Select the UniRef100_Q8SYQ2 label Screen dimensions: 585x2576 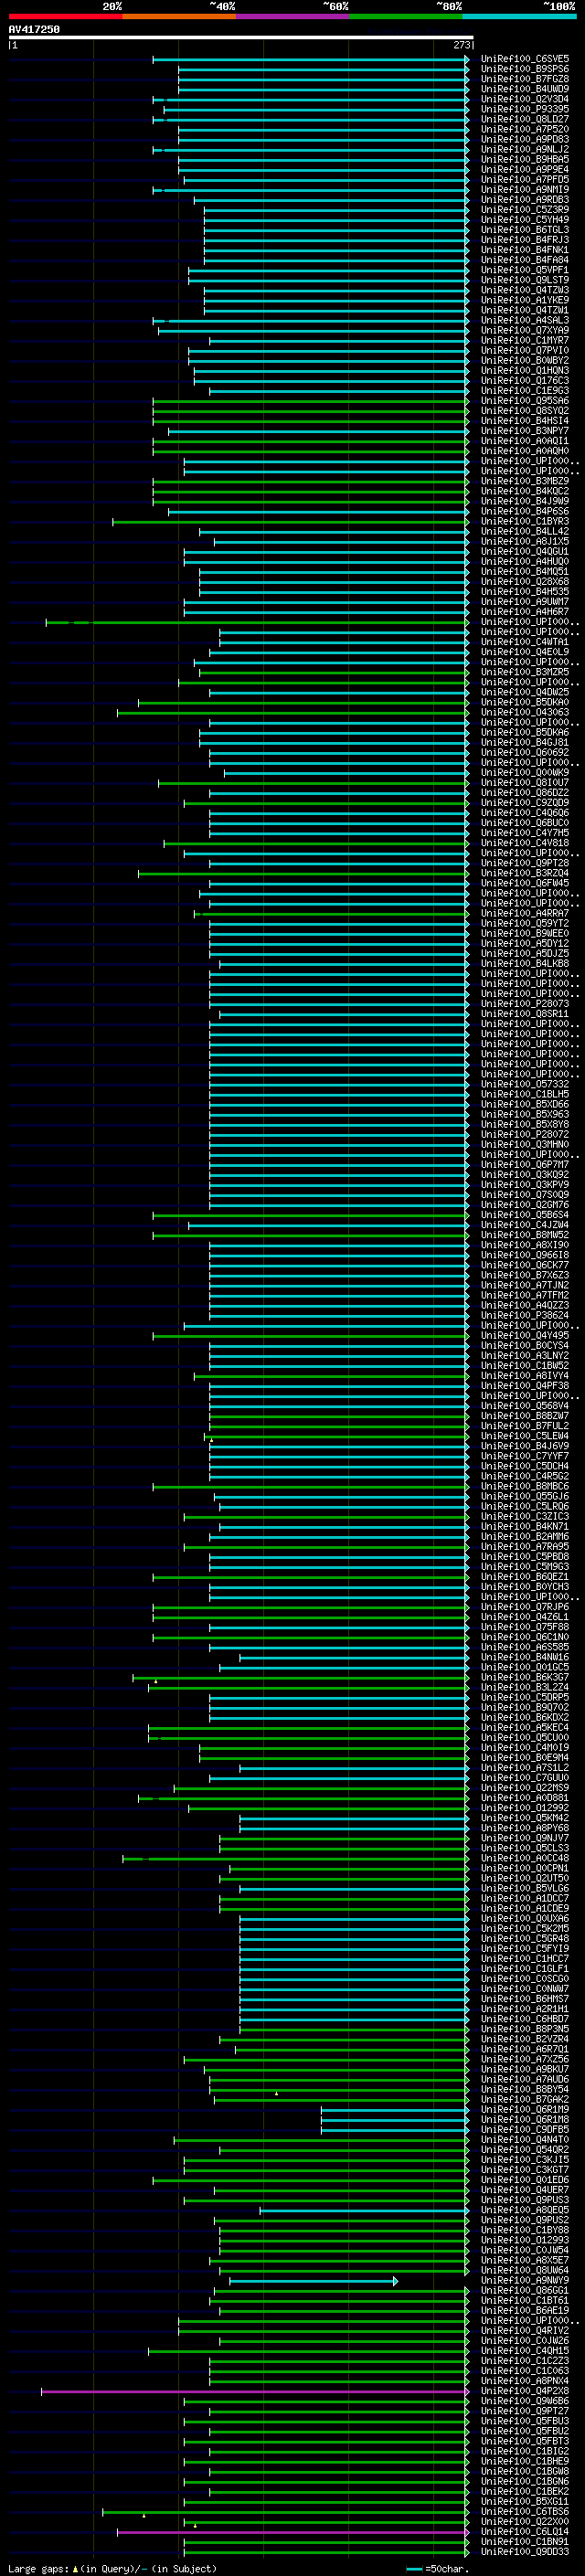[x=525, y=411]
